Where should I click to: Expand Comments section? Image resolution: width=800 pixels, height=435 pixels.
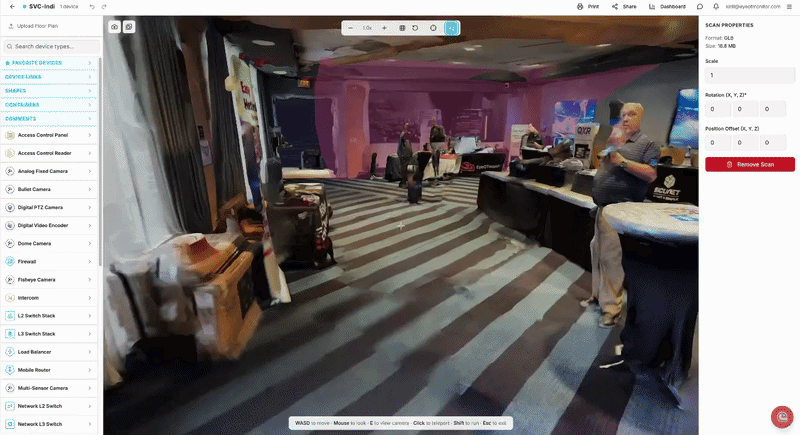[48, 118]
